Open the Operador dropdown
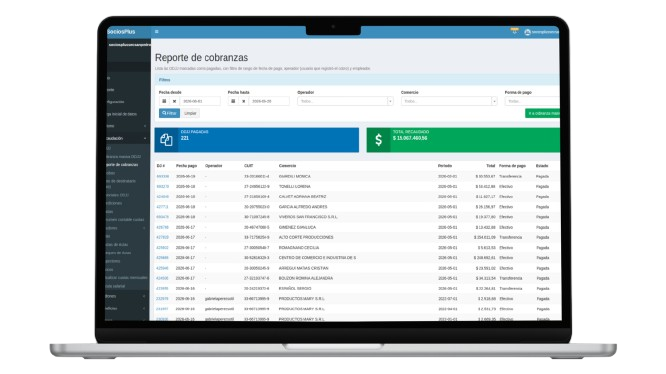This screenshot has width=666, height=374. [x=345, y=101]
